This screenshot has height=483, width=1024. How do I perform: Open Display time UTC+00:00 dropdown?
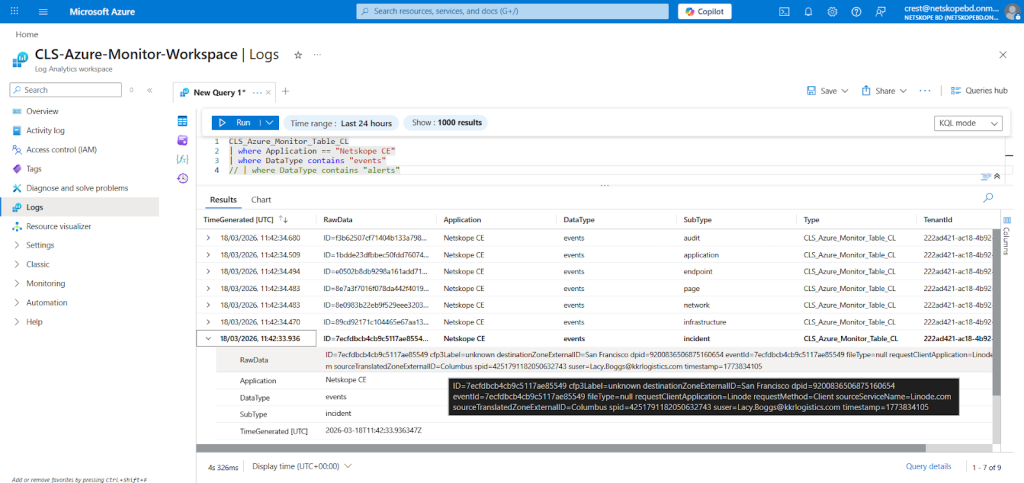(302, 466)
